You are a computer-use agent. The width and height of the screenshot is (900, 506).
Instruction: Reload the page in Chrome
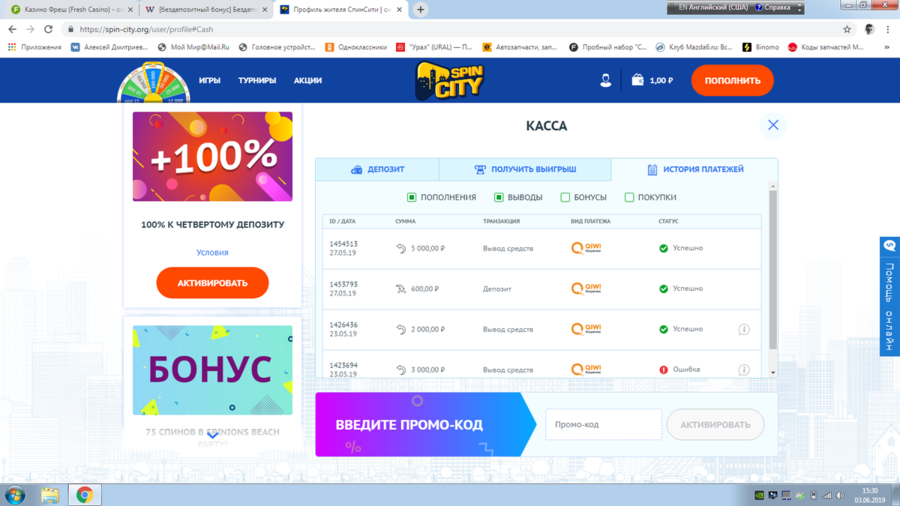coord(48,29)
